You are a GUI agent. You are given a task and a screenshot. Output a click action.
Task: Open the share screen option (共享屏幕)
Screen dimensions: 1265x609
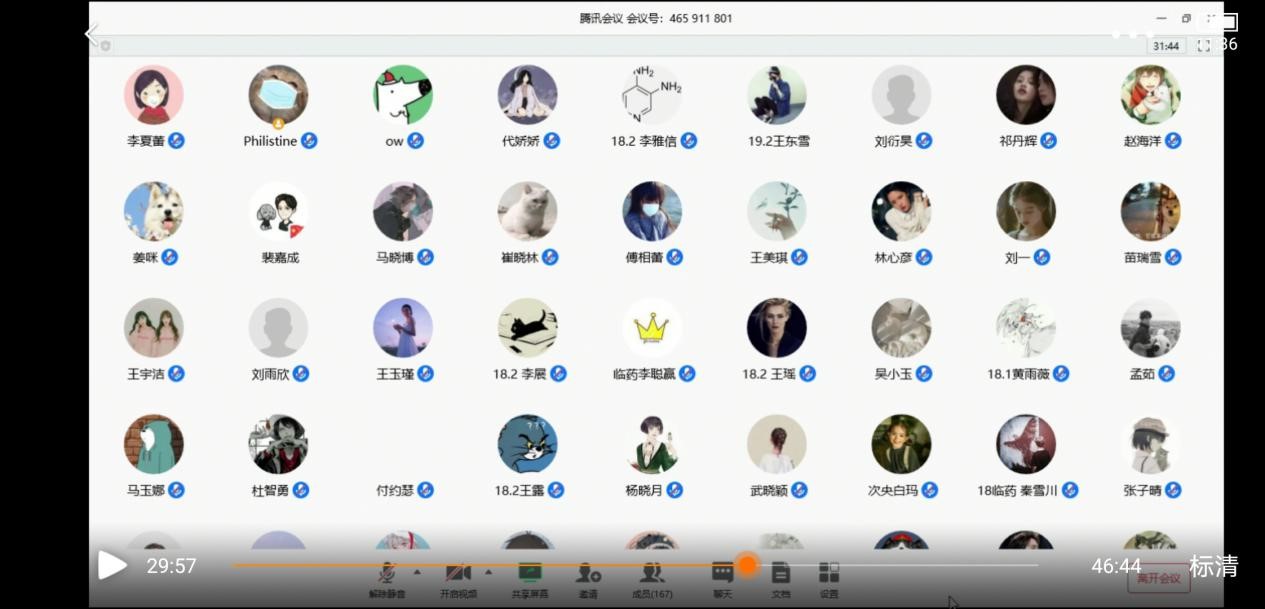coord(529,574)
